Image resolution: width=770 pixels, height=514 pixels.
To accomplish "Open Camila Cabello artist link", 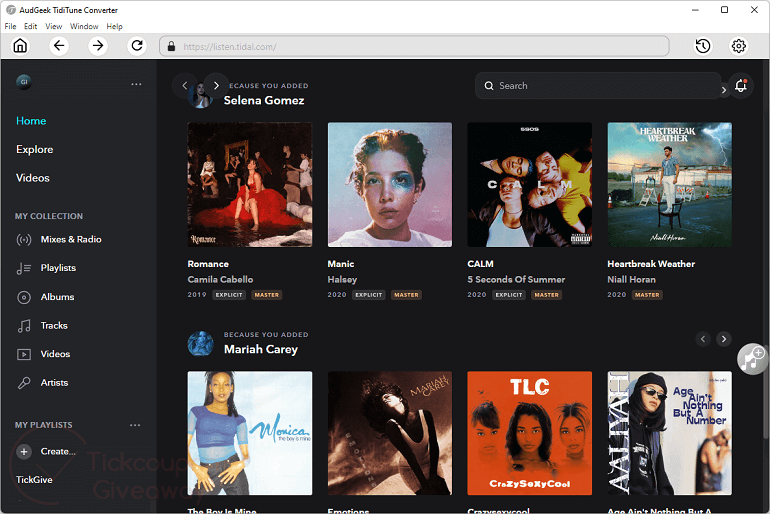I will pyautogui.click(x=220, y=279).
